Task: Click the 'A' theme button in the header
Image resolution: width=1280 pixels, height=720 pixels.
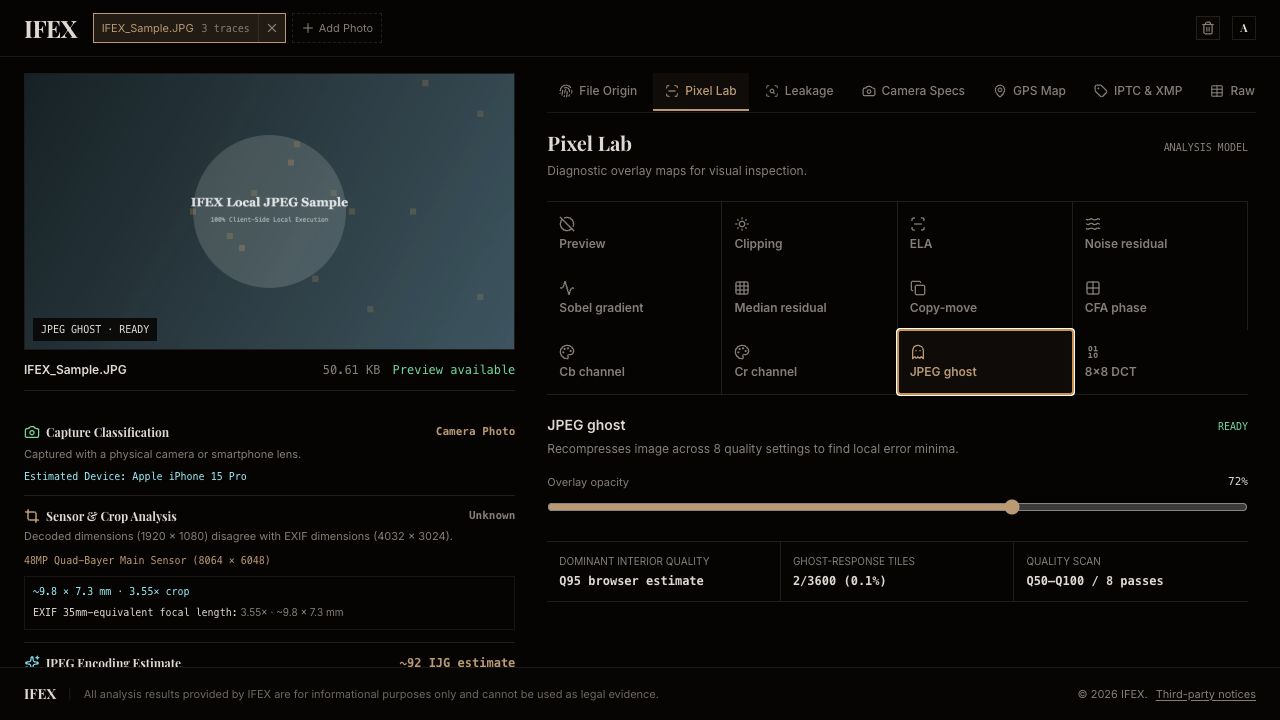Action: coord(1244,28)
